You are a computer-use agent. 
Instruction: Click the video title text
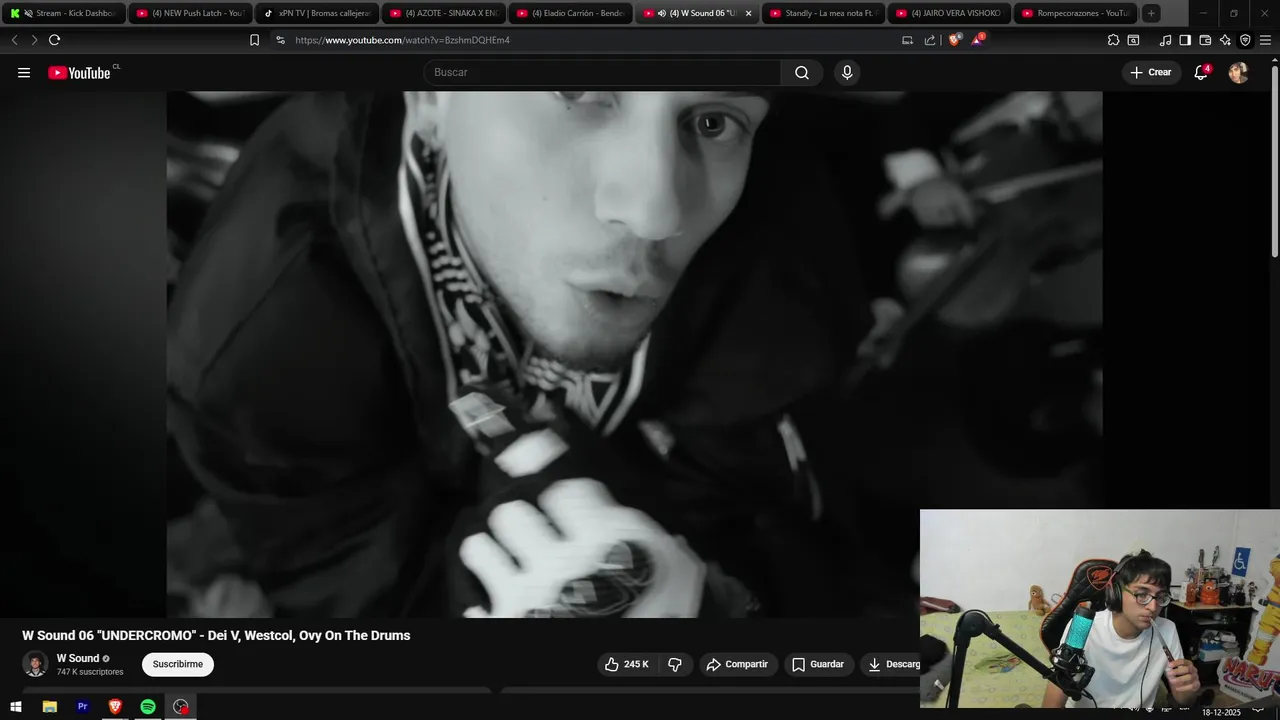pyautogui.click(x=216, y=635)
